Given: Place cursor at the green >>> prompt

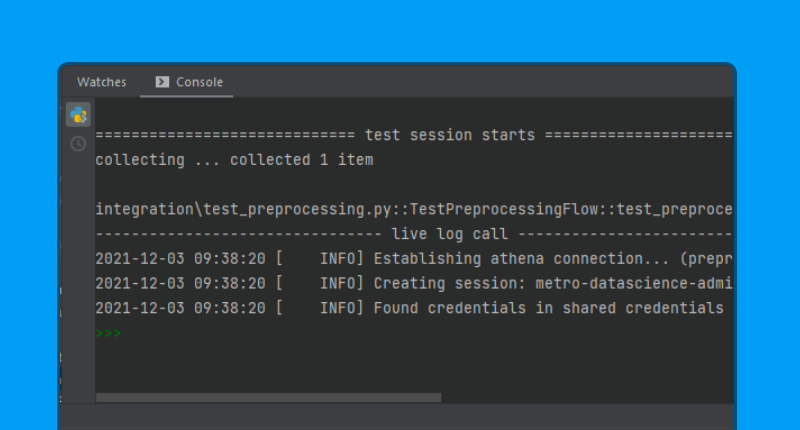Looking at the screenshot, I should (108, 333).
